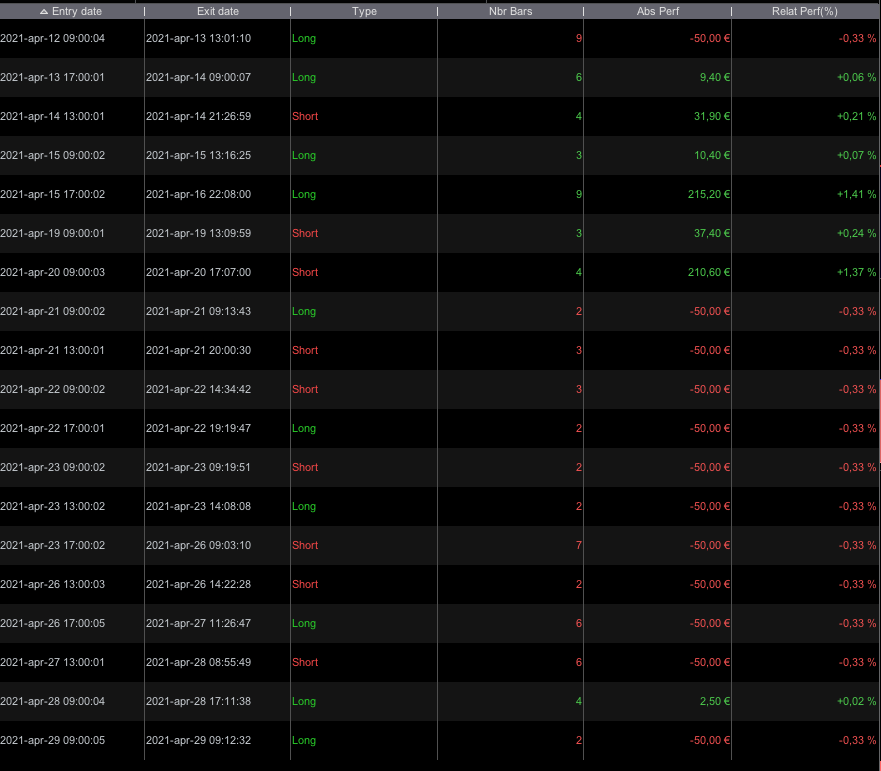The width and height of the screenshot is (881, 771).
Task: Select exit date 2021-apr-27 11:26:47
Action: [198, 623]
